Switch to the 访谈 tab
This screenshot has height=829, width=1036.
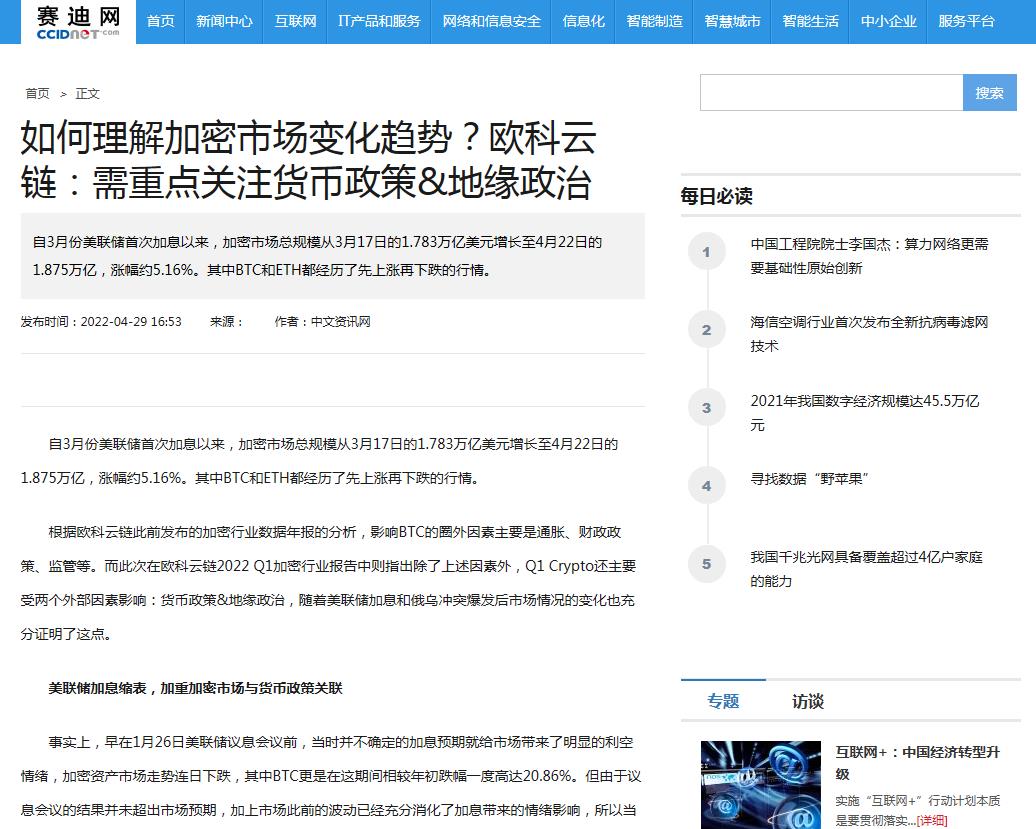(807, 701)
